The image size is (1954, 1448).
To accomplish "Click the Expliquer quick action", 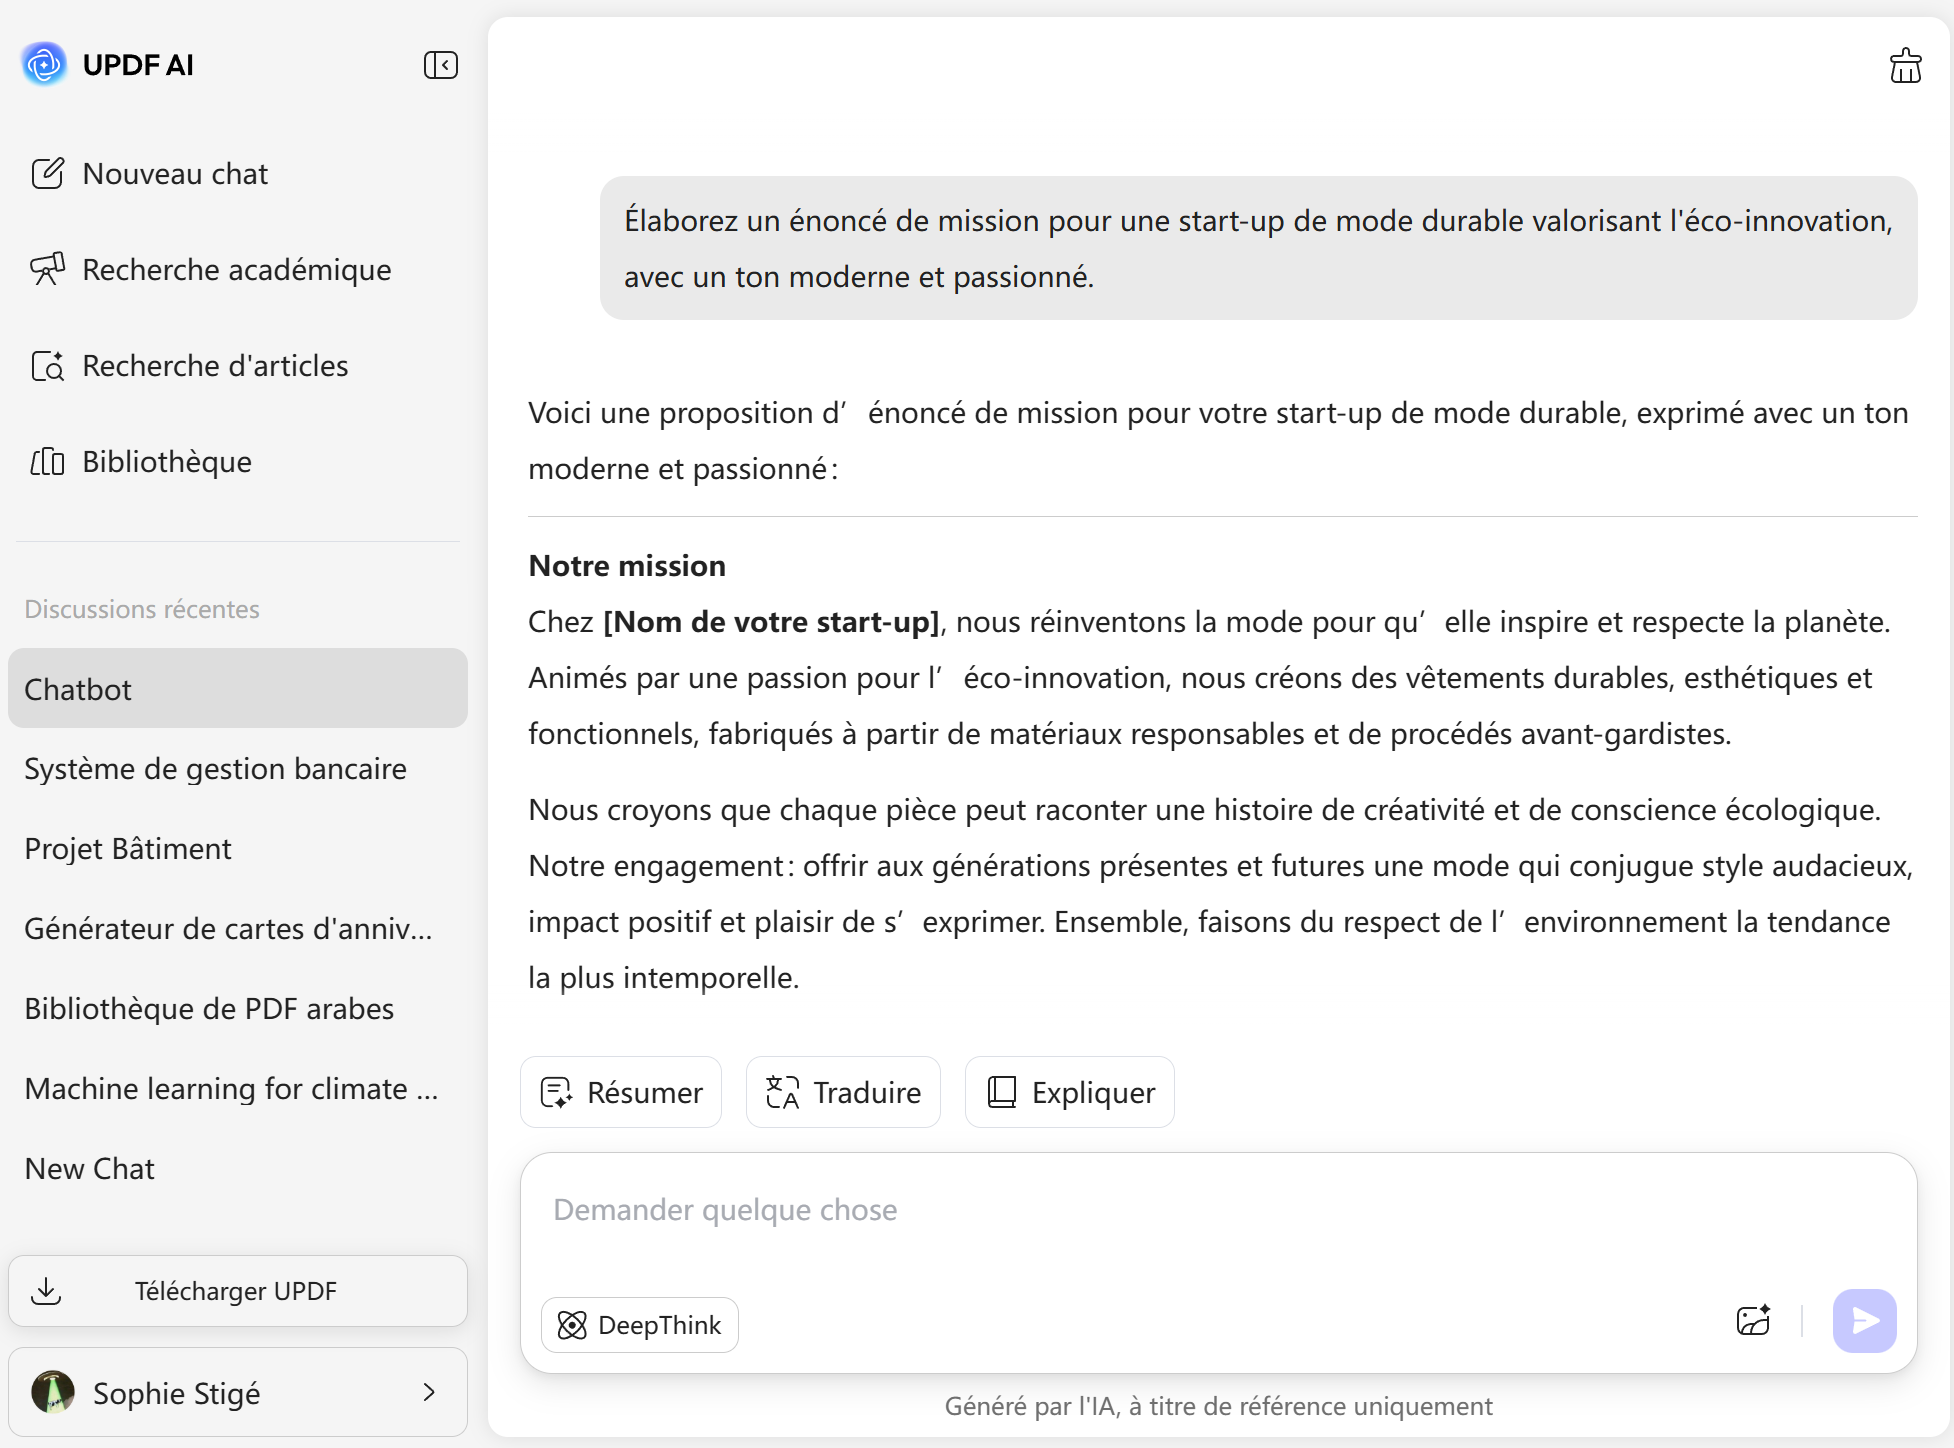I will [x=1069, y=1092].
